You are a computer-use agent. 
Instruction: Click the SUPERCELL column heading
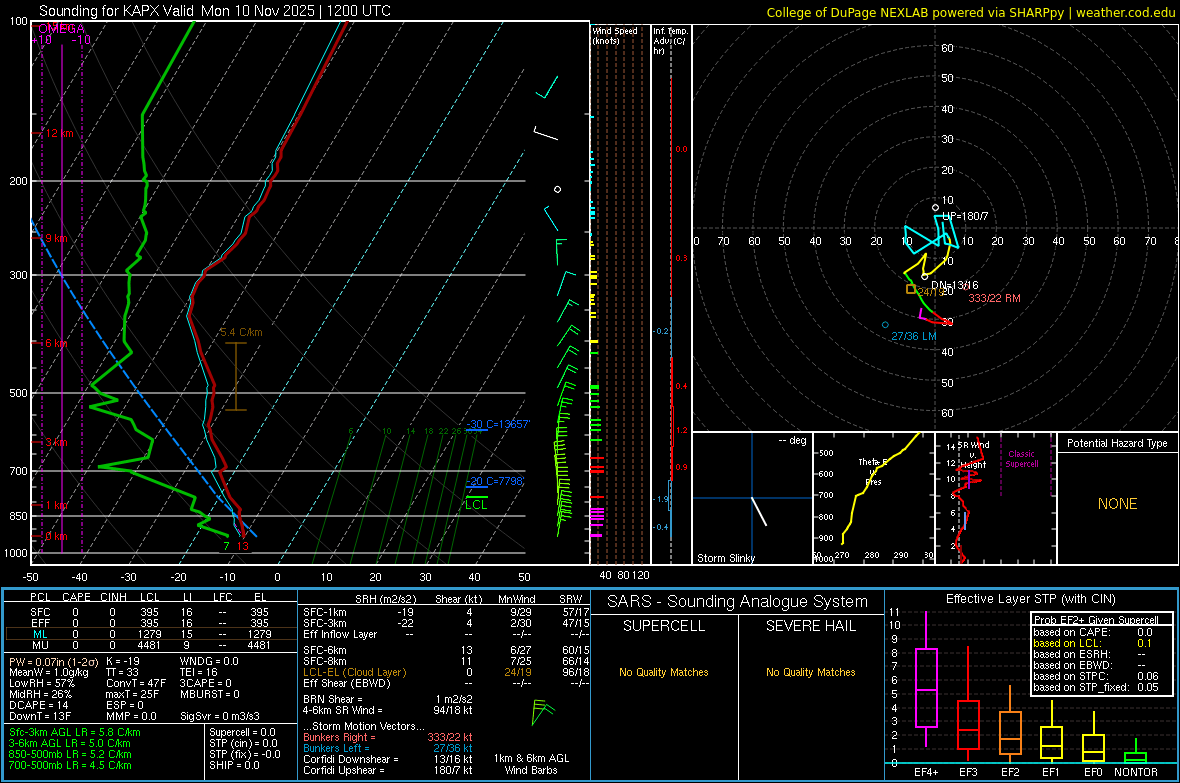664,626
